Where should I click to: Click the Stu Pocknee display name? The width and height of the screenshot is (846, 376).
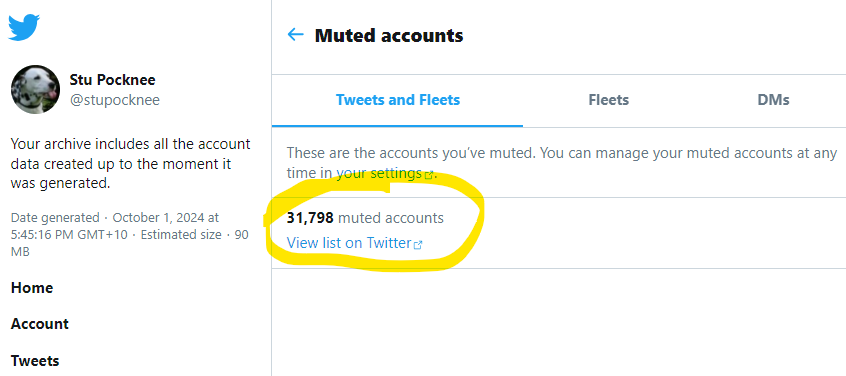112,80
